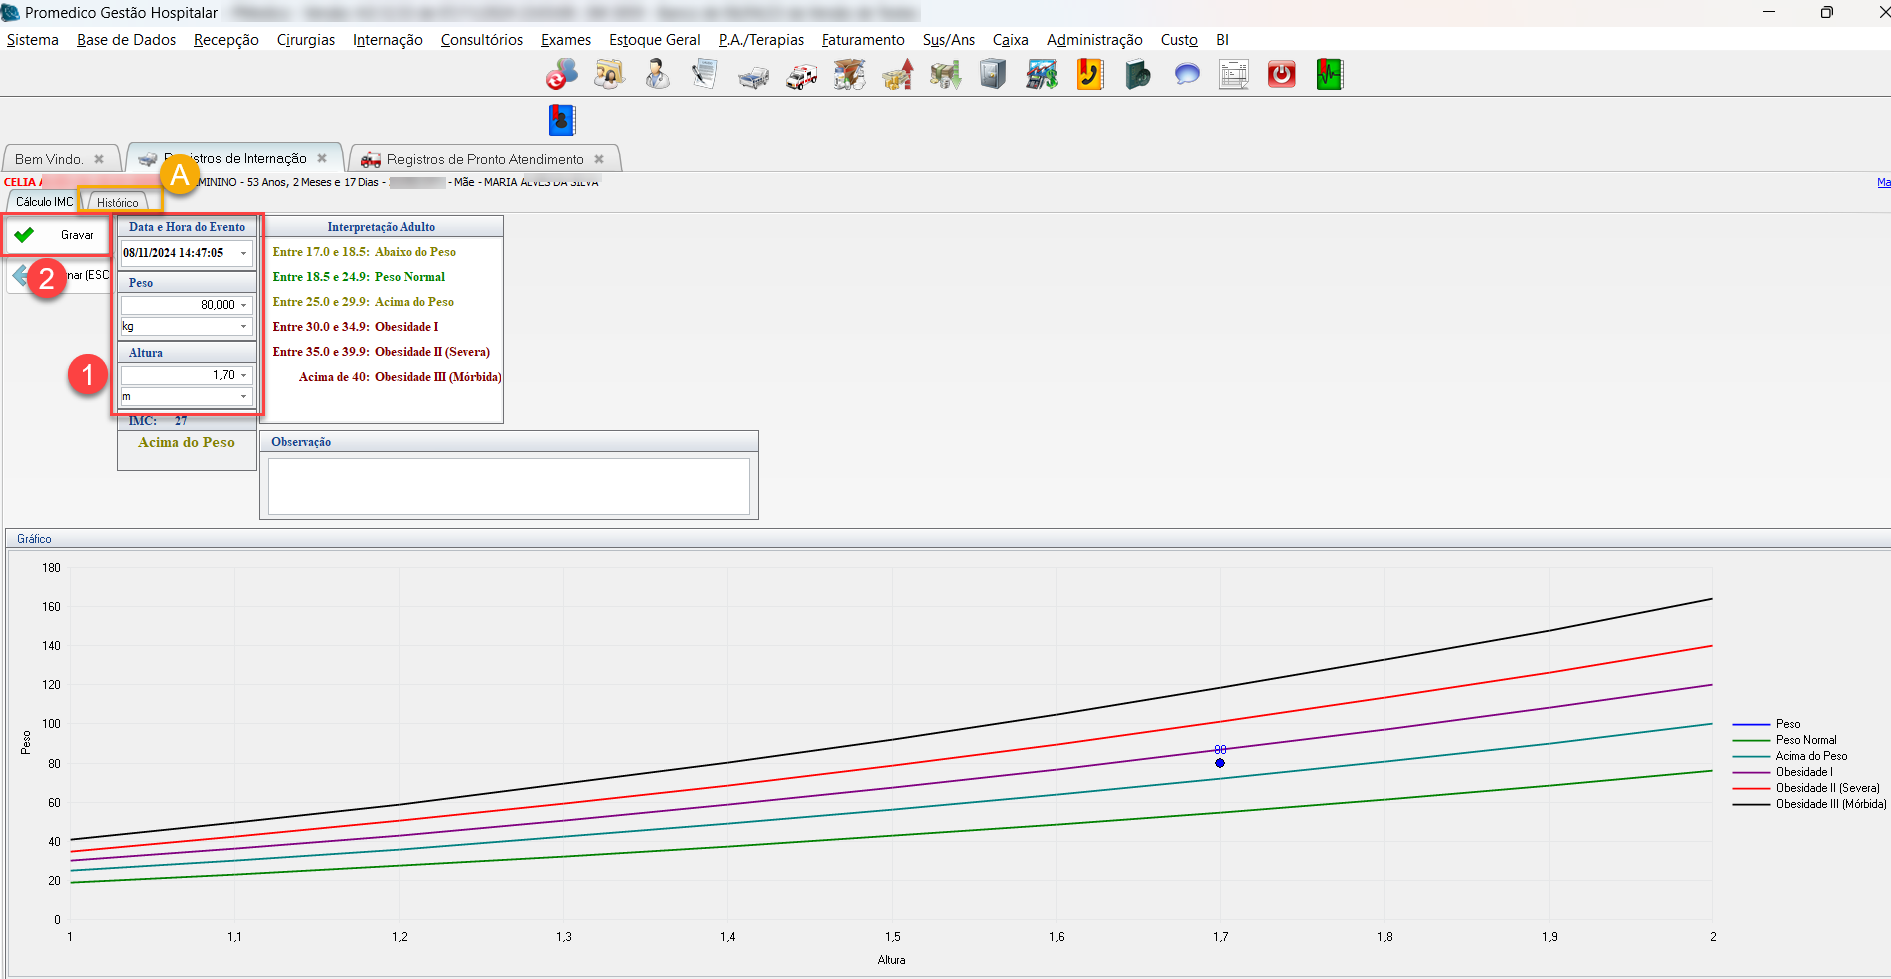1891x979 pixels.
Task: Open the blue chat bubble icon
Action: [x=1186, y=75]
